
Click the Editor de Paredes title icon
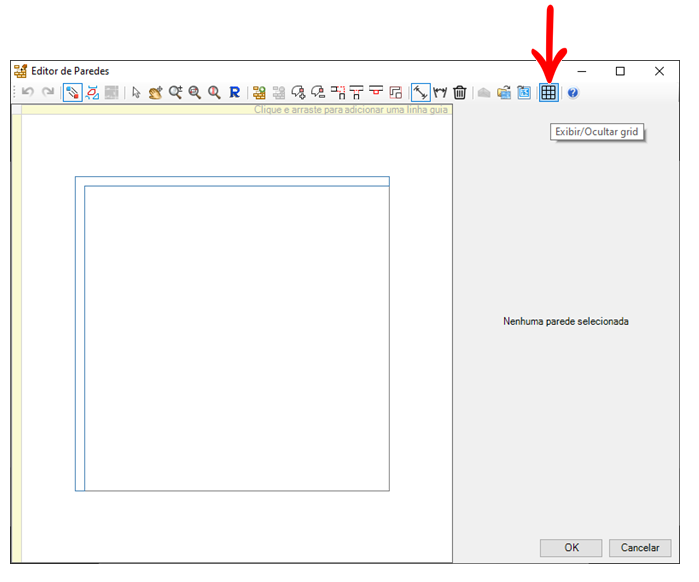(20, 71)
